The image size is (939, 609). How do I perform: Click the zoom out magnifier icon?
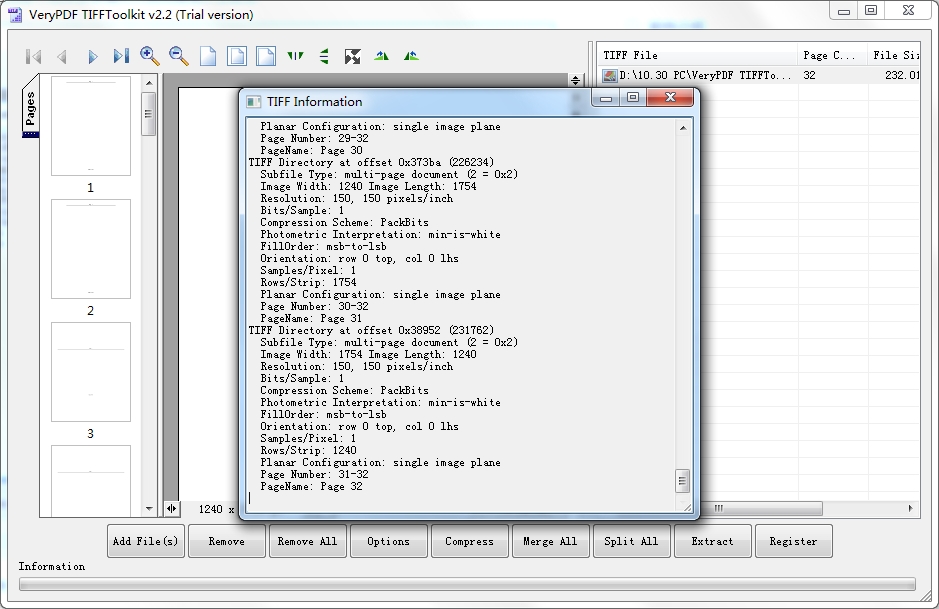(x=178, y=56)
